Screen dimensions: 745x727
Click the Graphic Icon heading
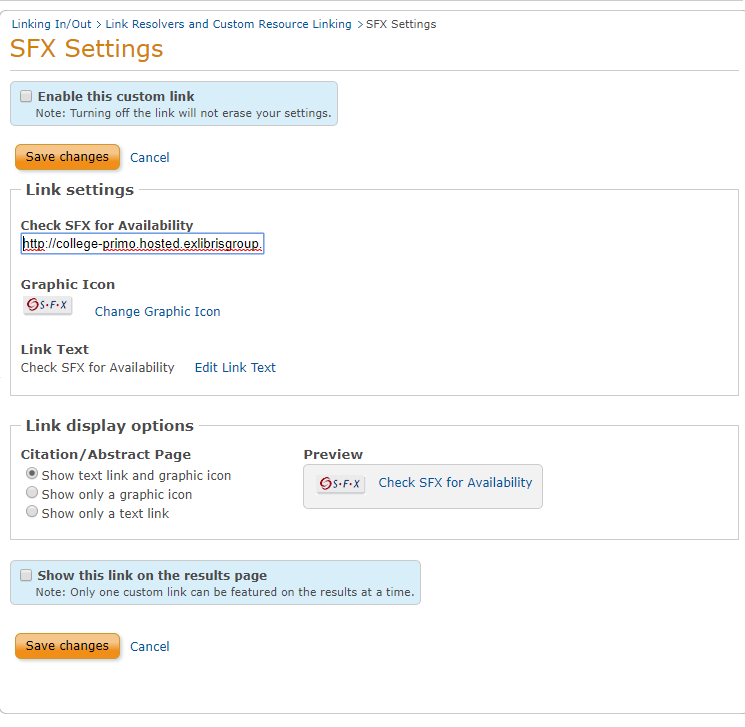[x=68, y=285]
